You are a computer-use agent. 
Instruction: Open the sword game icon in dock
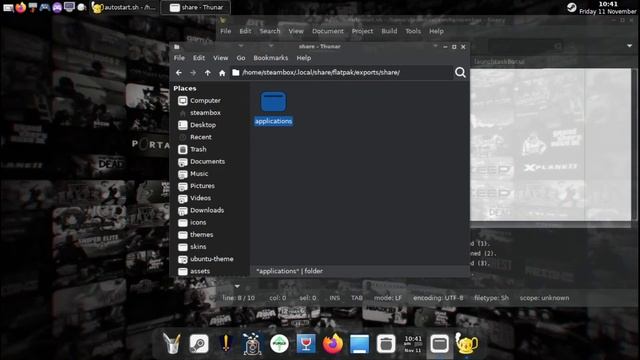pyautogui.click(x=225, y=344)
